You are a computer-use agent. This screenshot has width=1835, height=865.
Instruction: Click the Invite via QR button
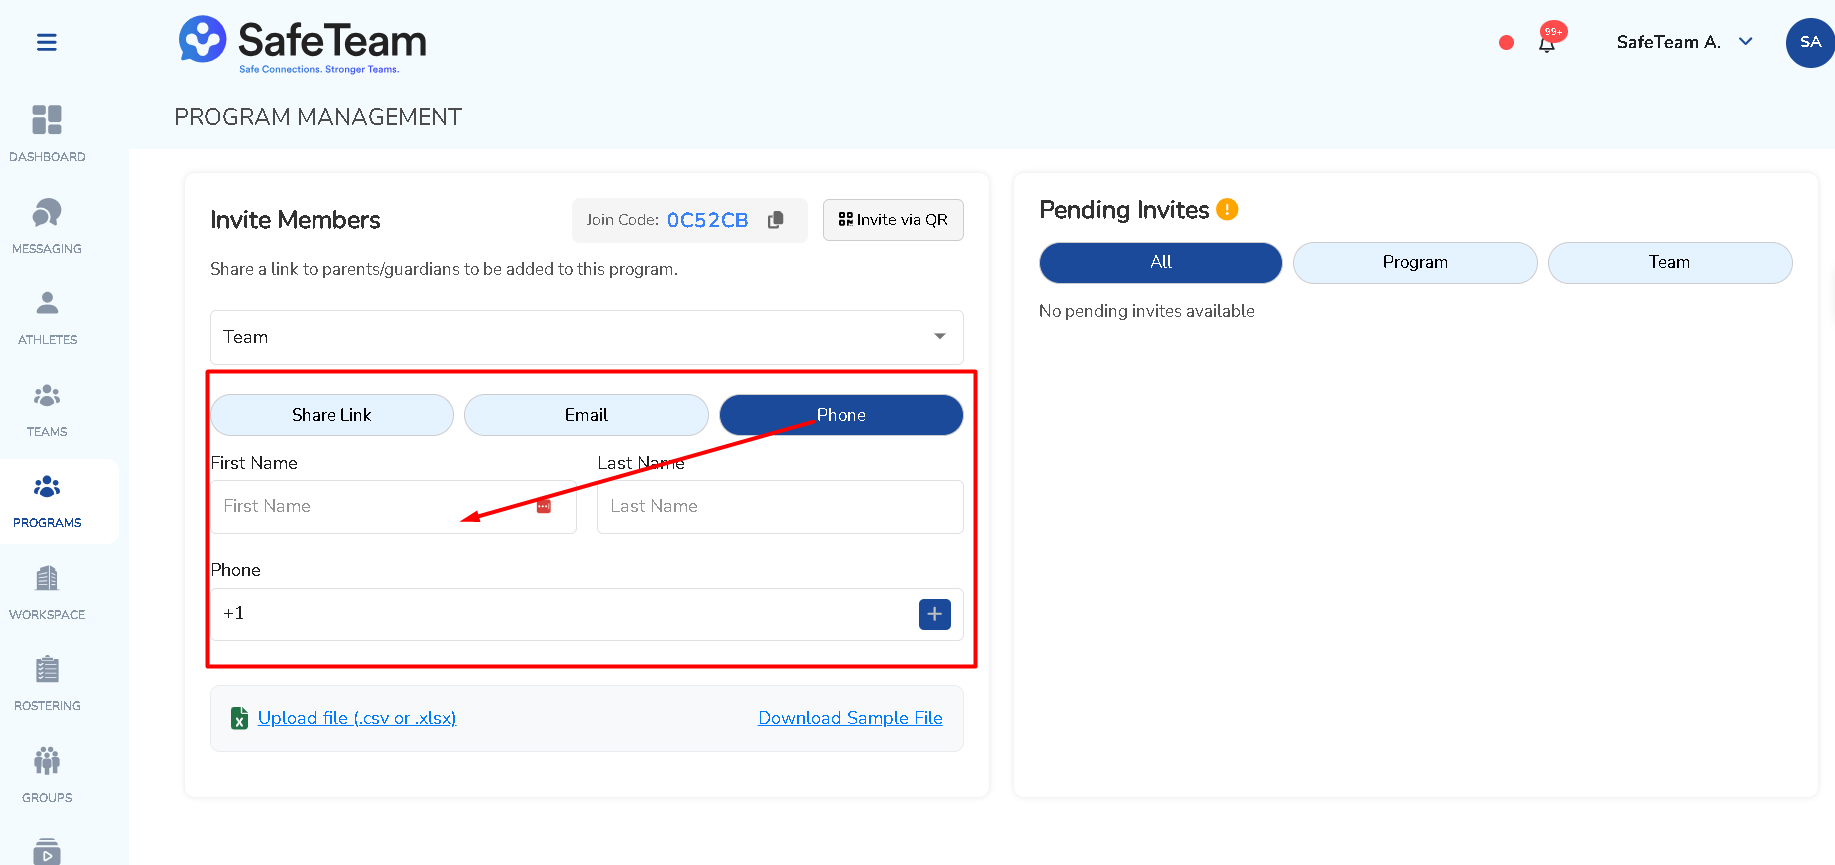tap(893, 220)
